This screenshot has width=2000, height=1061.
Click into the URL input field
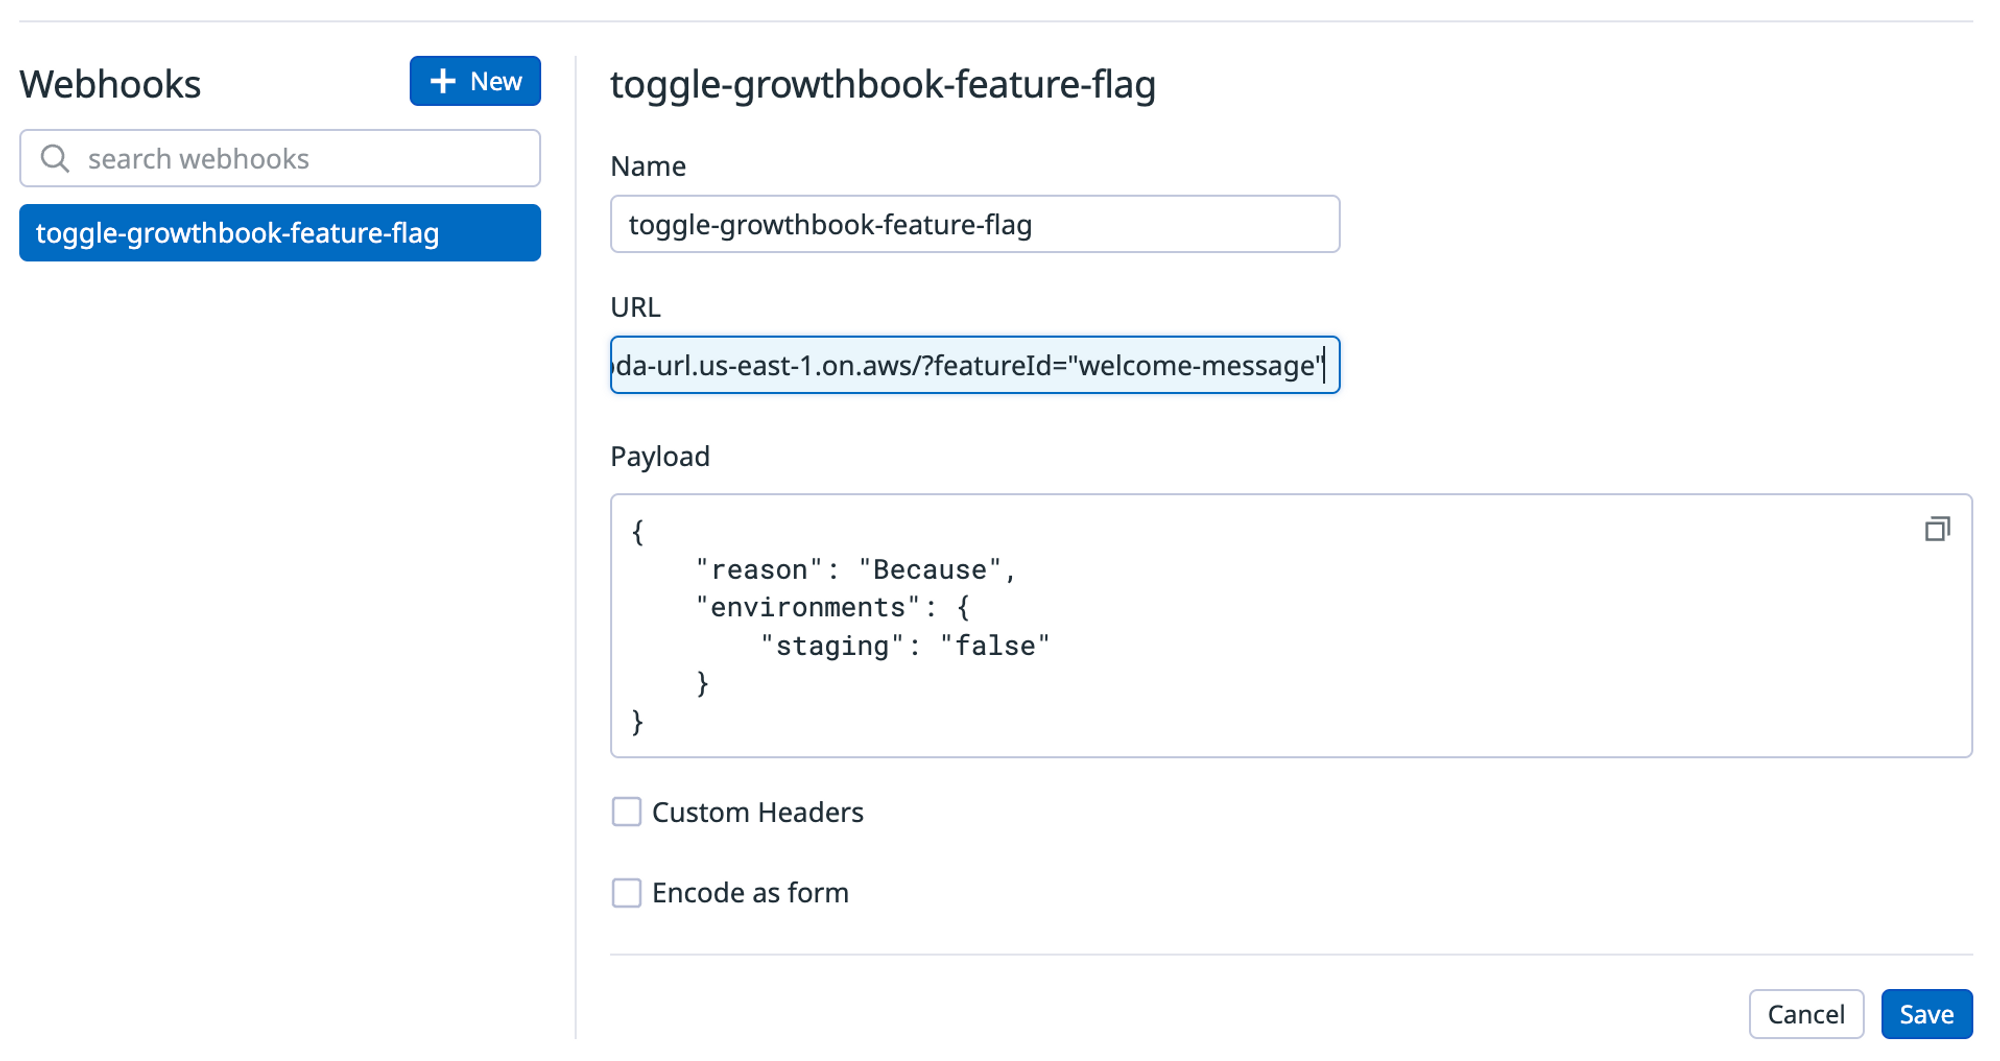pyautogui.click(x=975, y=365)
